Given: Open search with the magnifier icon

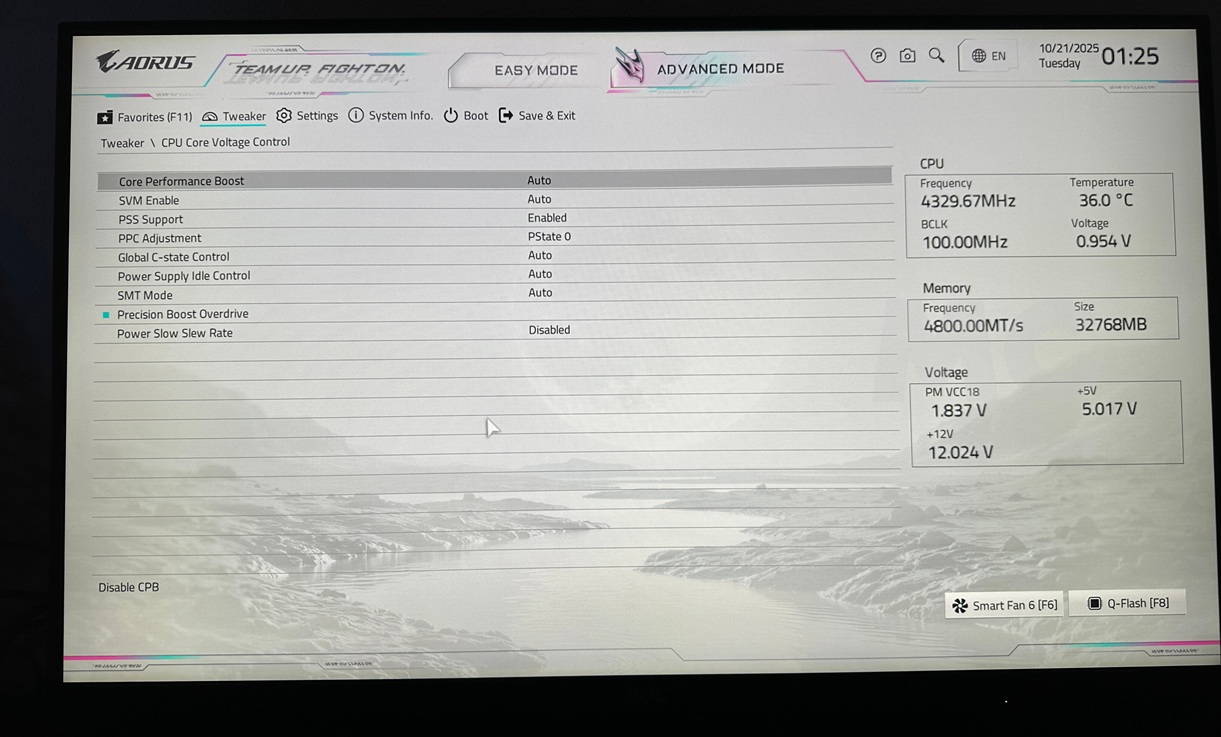Looking at the screenshot, I should click(936, 56).
